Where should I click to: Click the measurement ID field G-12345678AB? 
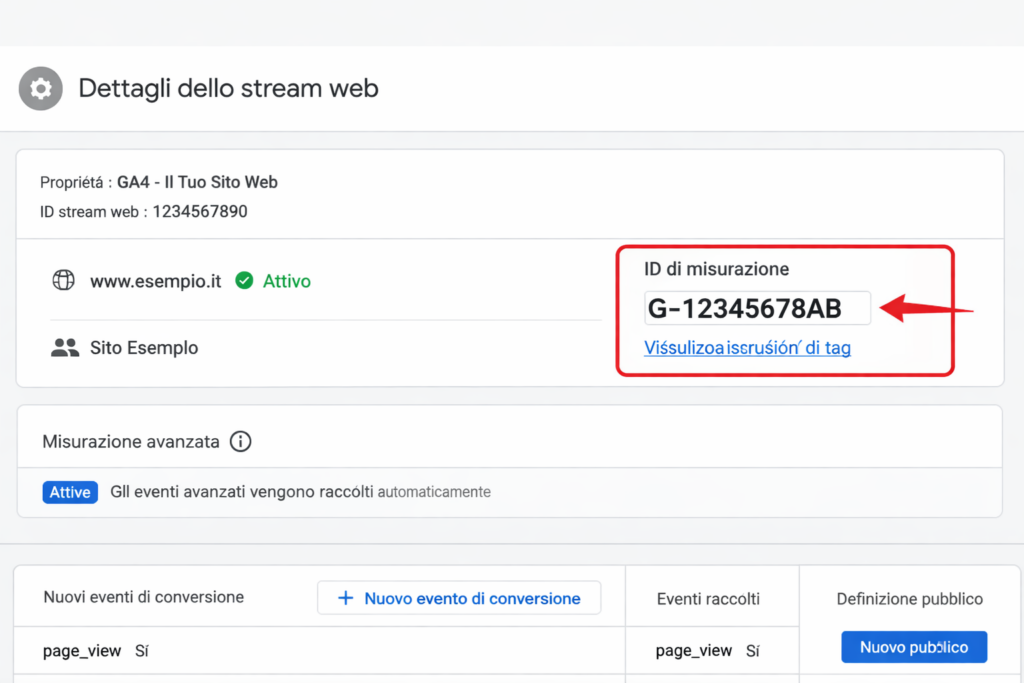click(757, 308)
